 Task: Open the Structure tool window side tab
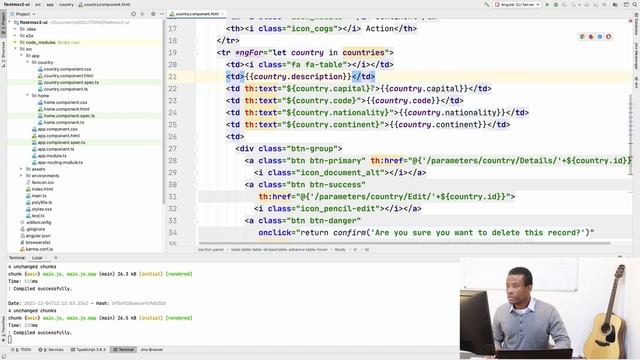tap(3, 55)
